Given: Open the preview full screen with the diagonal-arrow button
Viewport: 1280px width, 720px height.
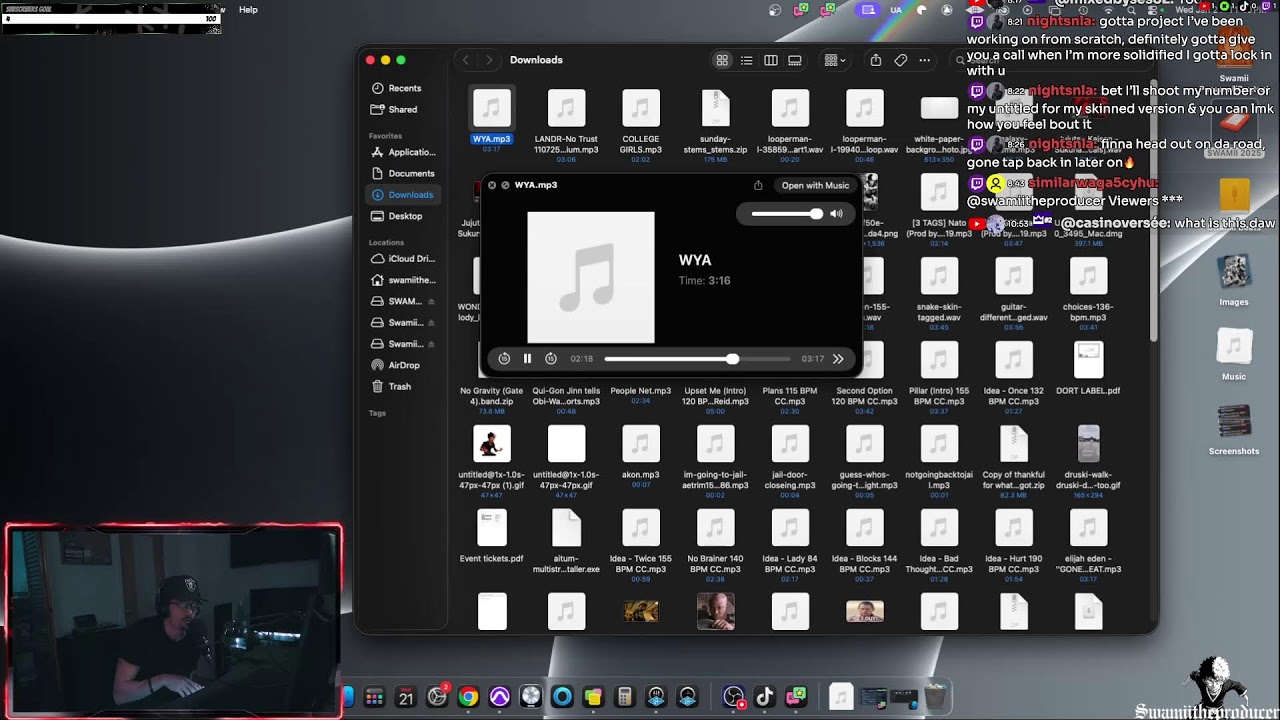Looking at the screenshot, I should 505,185.
